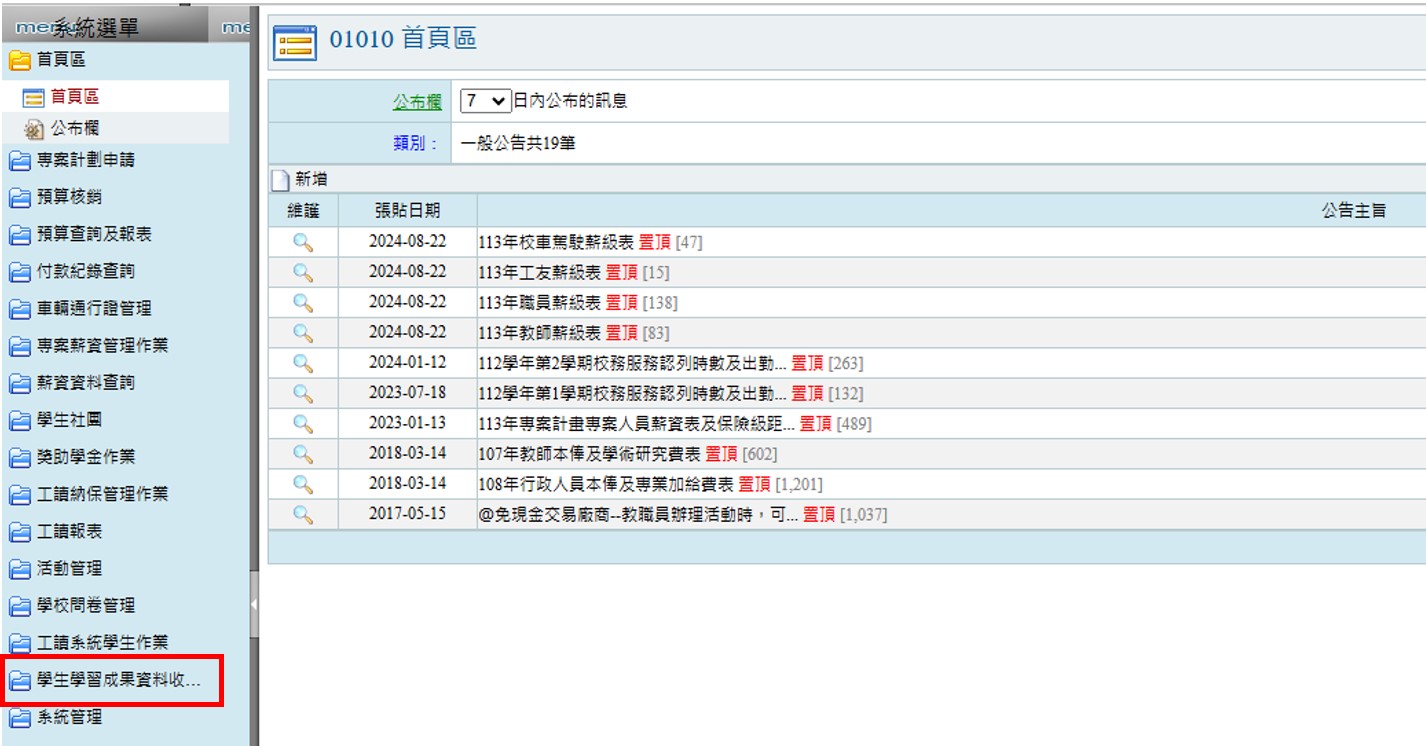Expand 專案計劃申請 menu item
The height and width of the screenshot is (746, 1426).
(86, 160)
